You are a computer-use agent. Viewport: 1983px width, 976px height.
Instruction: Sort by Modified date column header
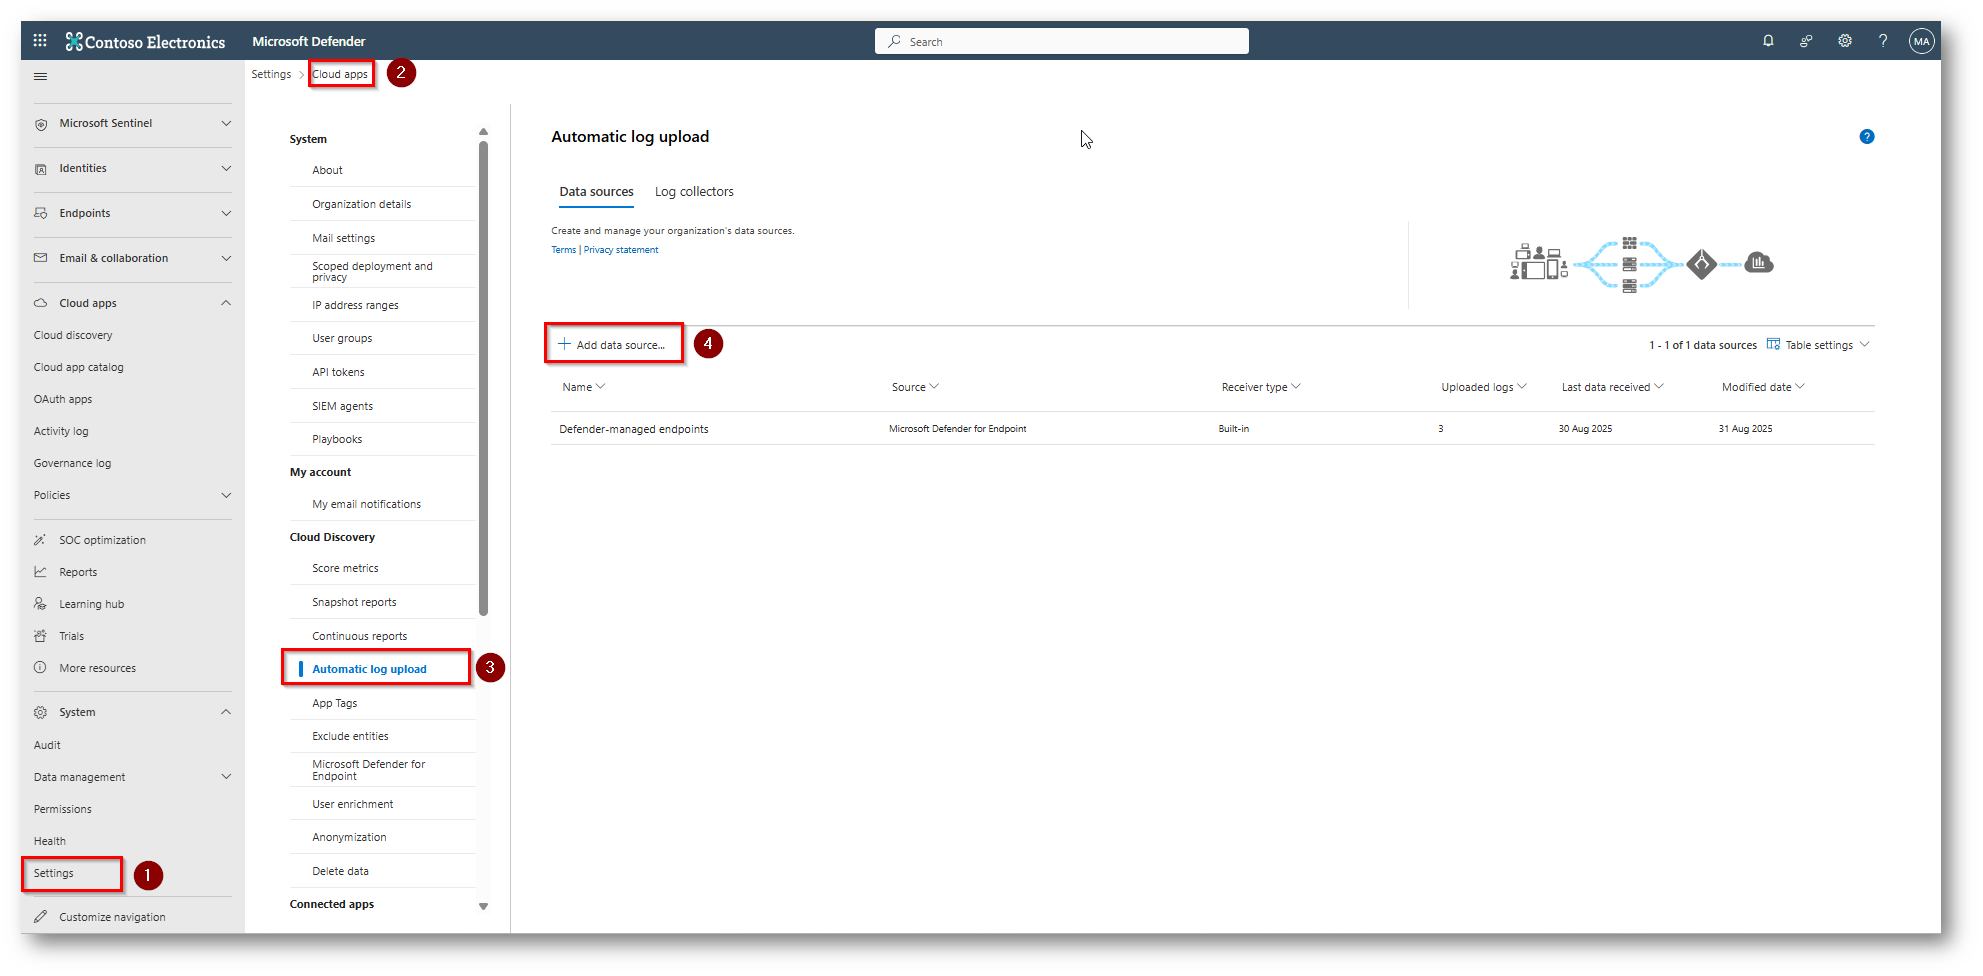[x=1763, y=387]
